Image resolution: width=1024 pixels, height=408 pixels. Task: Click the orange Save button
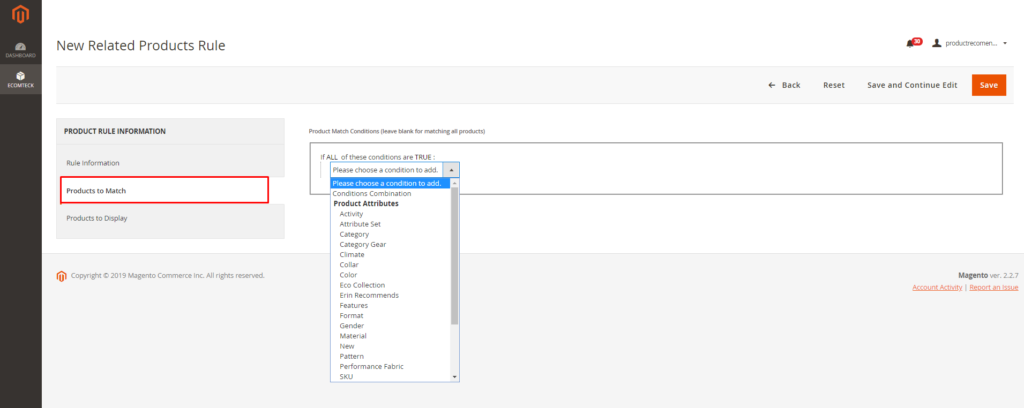coord(988,85)
